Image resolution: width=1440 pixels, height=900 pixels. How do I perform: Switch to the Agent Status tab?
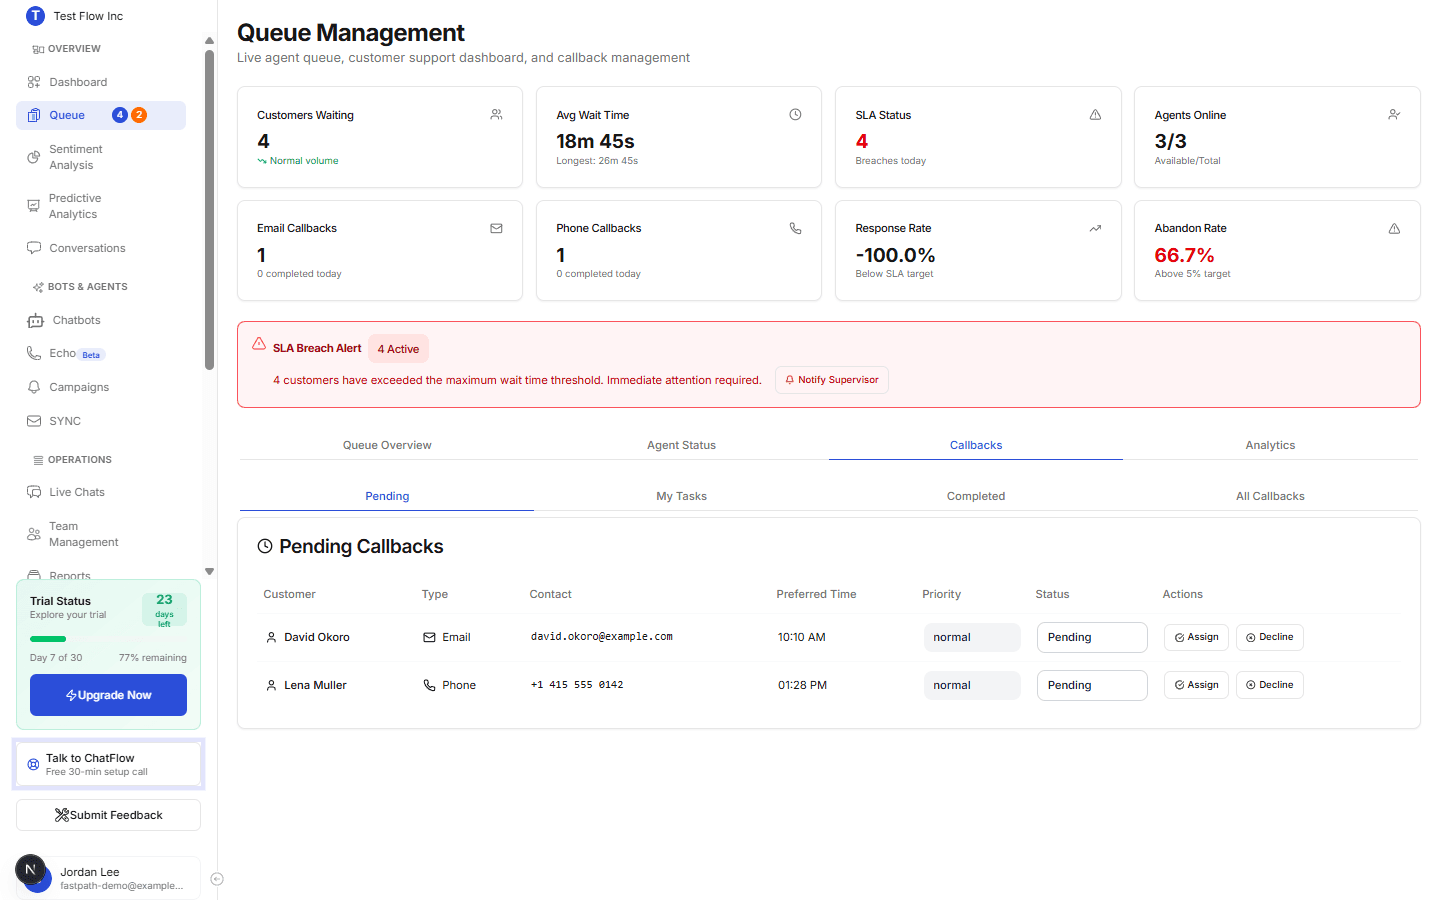681,445
